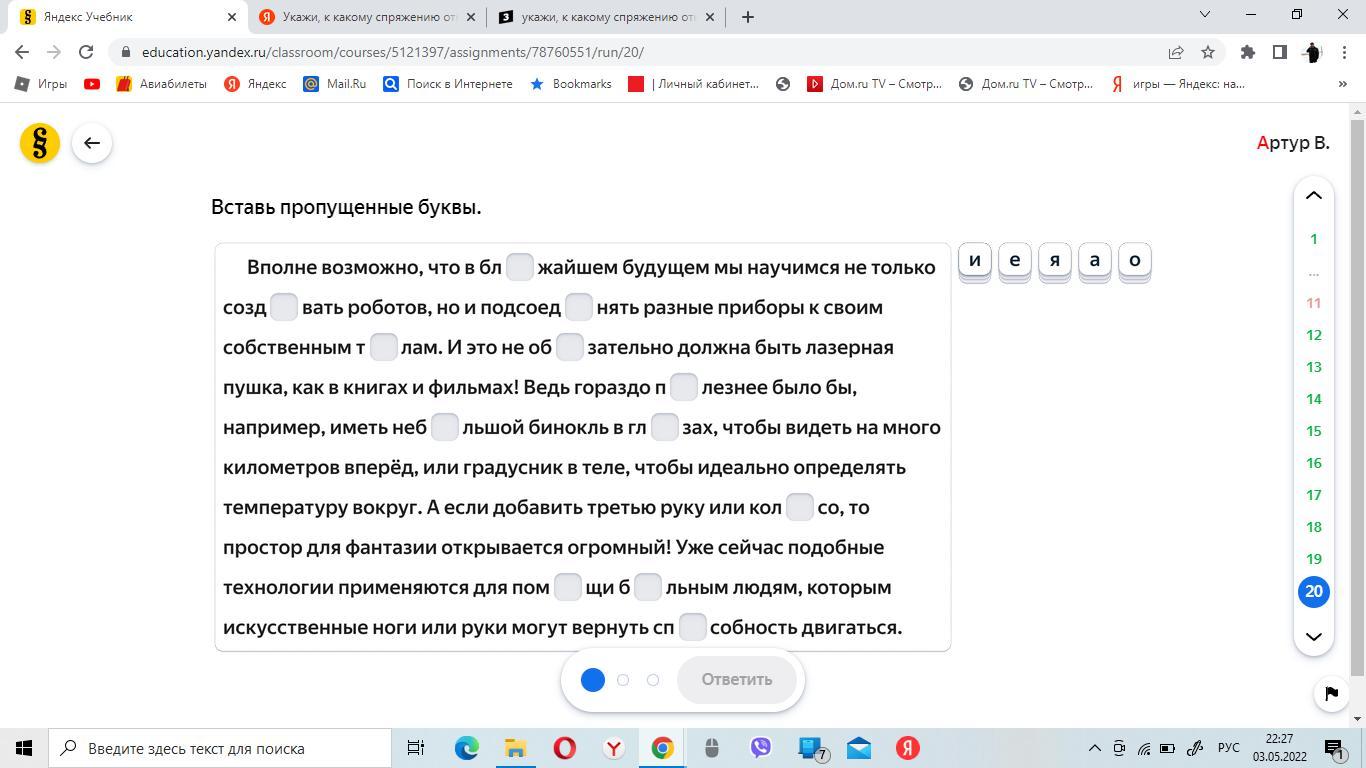Flag this task with the flag icon
This screenshot has width=1366, height=768.
[1331, 693]
